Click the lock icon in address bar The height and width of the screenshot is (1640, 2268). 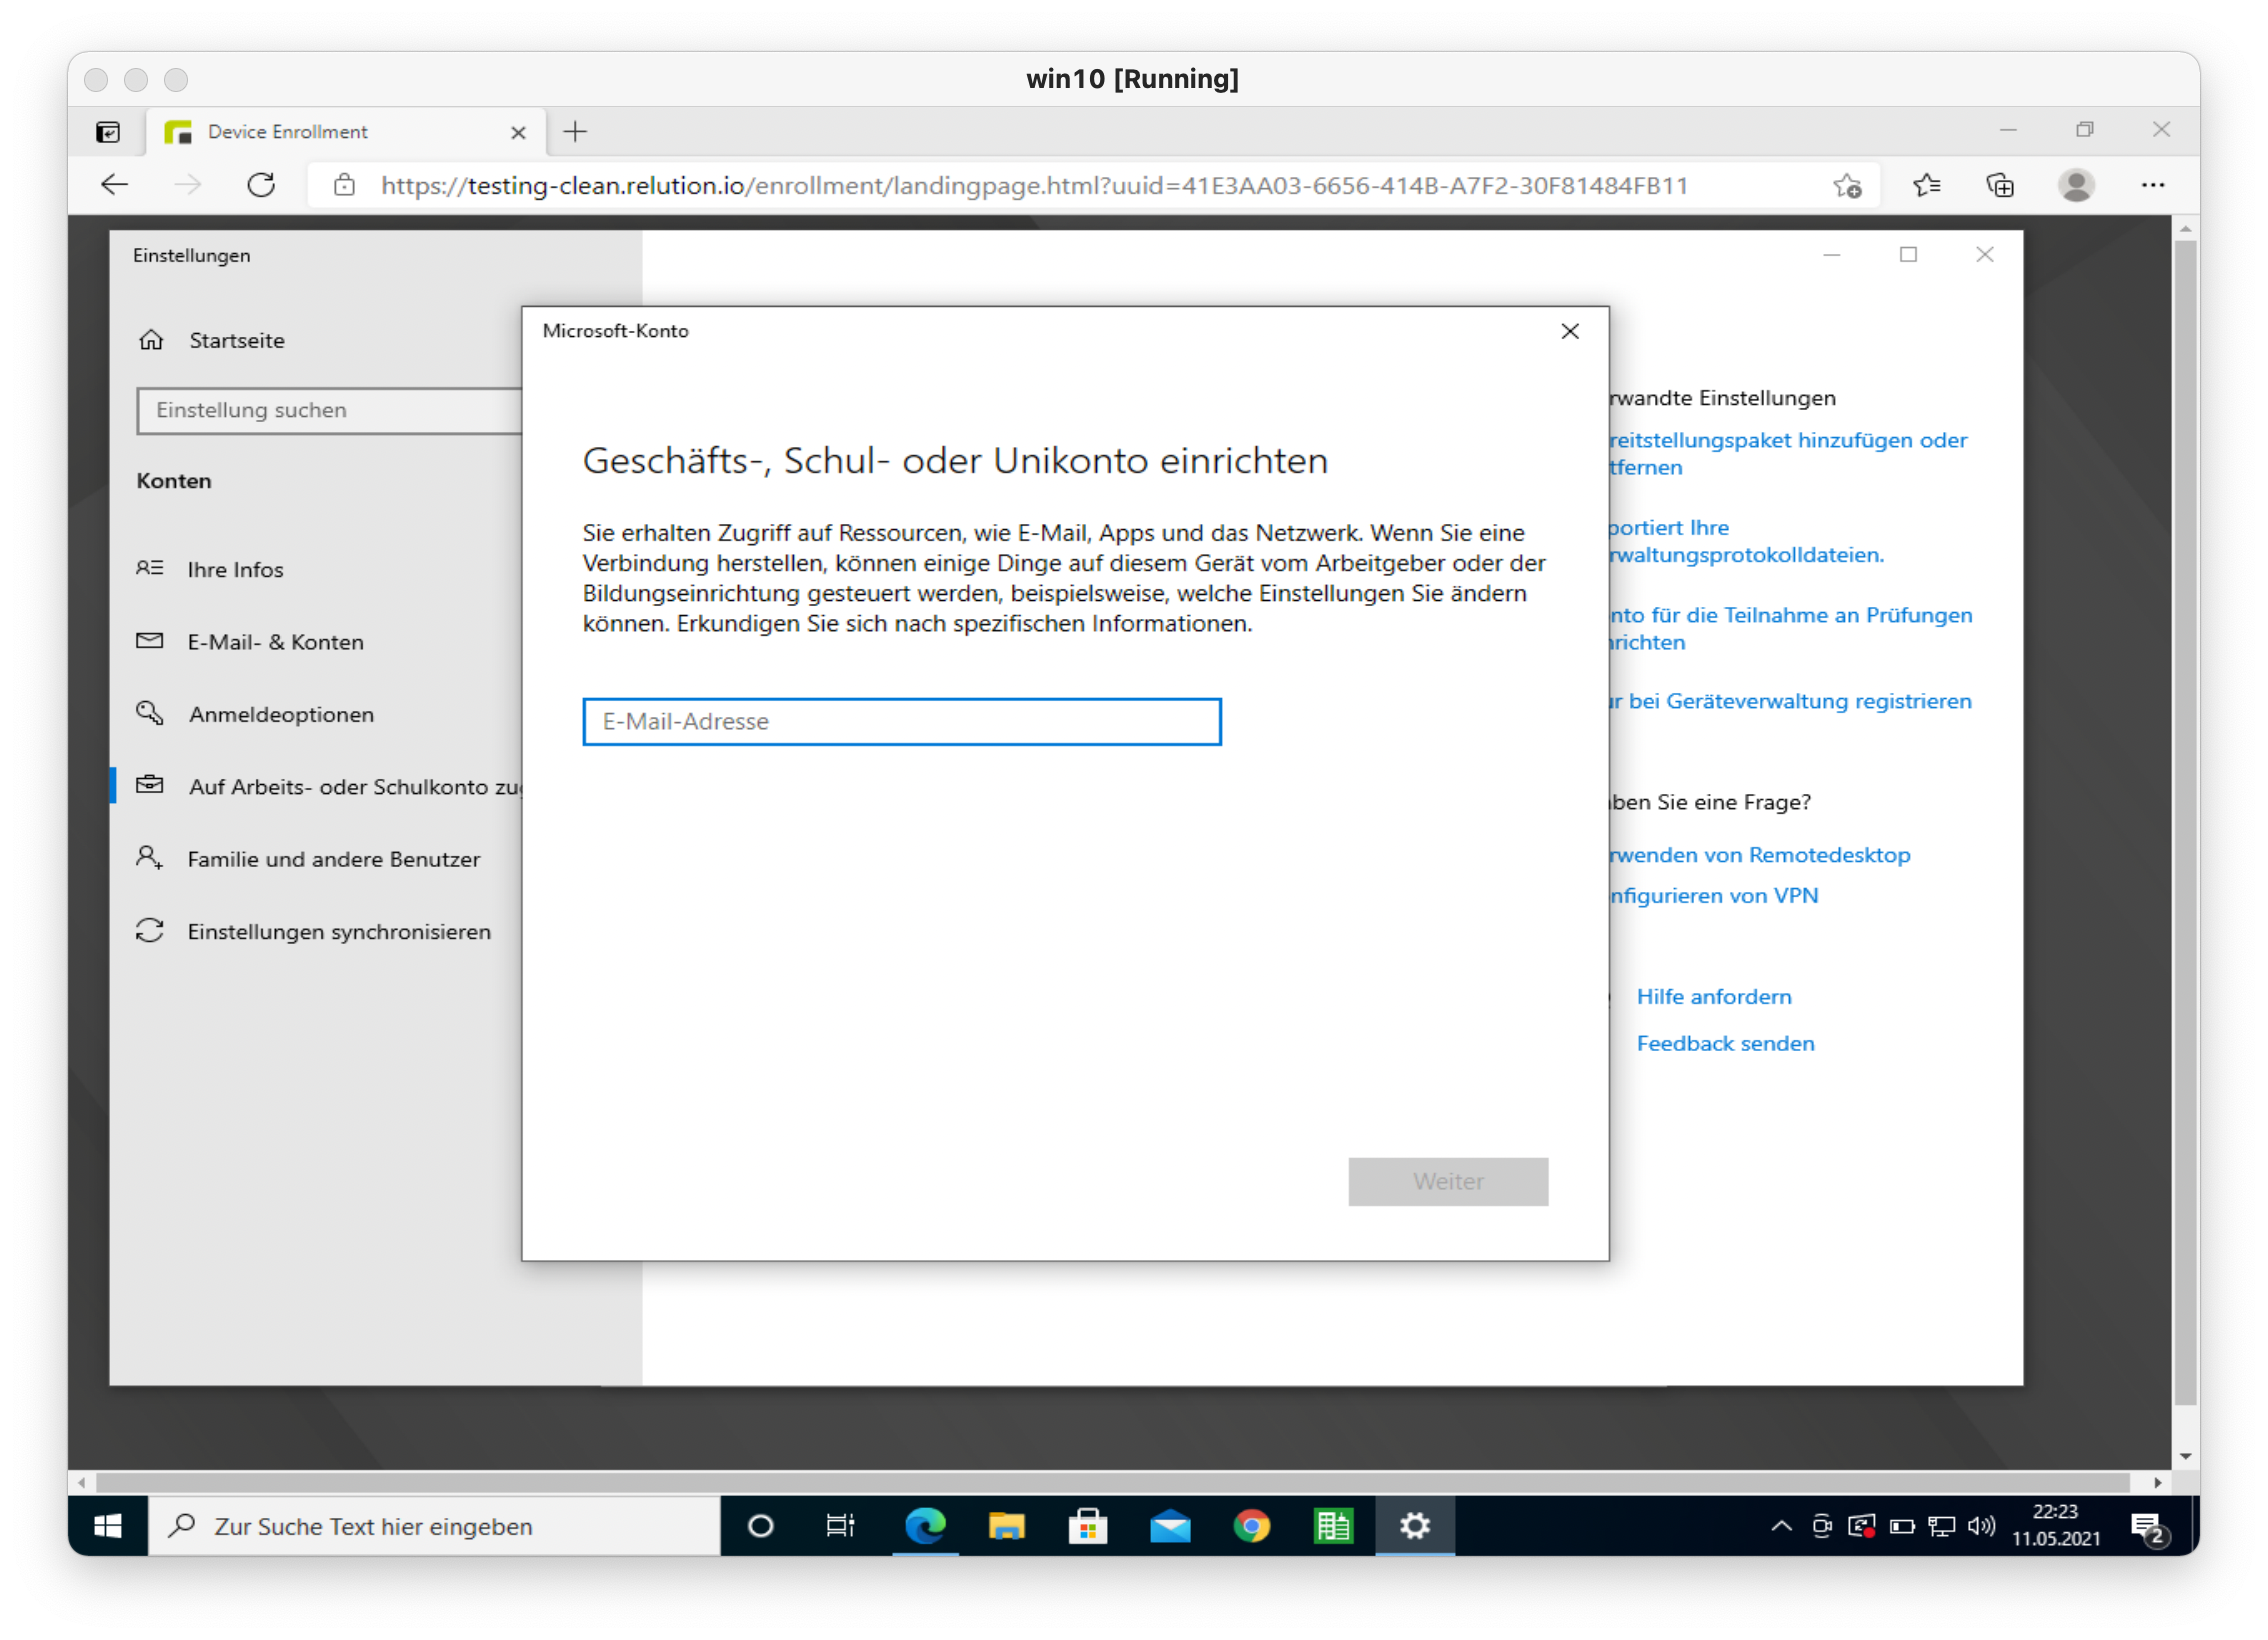(344, 185)
